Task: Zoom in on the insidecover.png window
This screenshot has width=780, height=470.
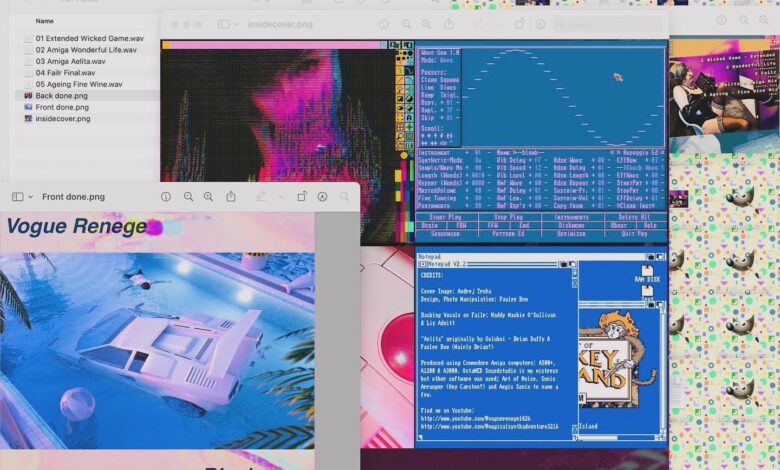Action: [426, 24]
